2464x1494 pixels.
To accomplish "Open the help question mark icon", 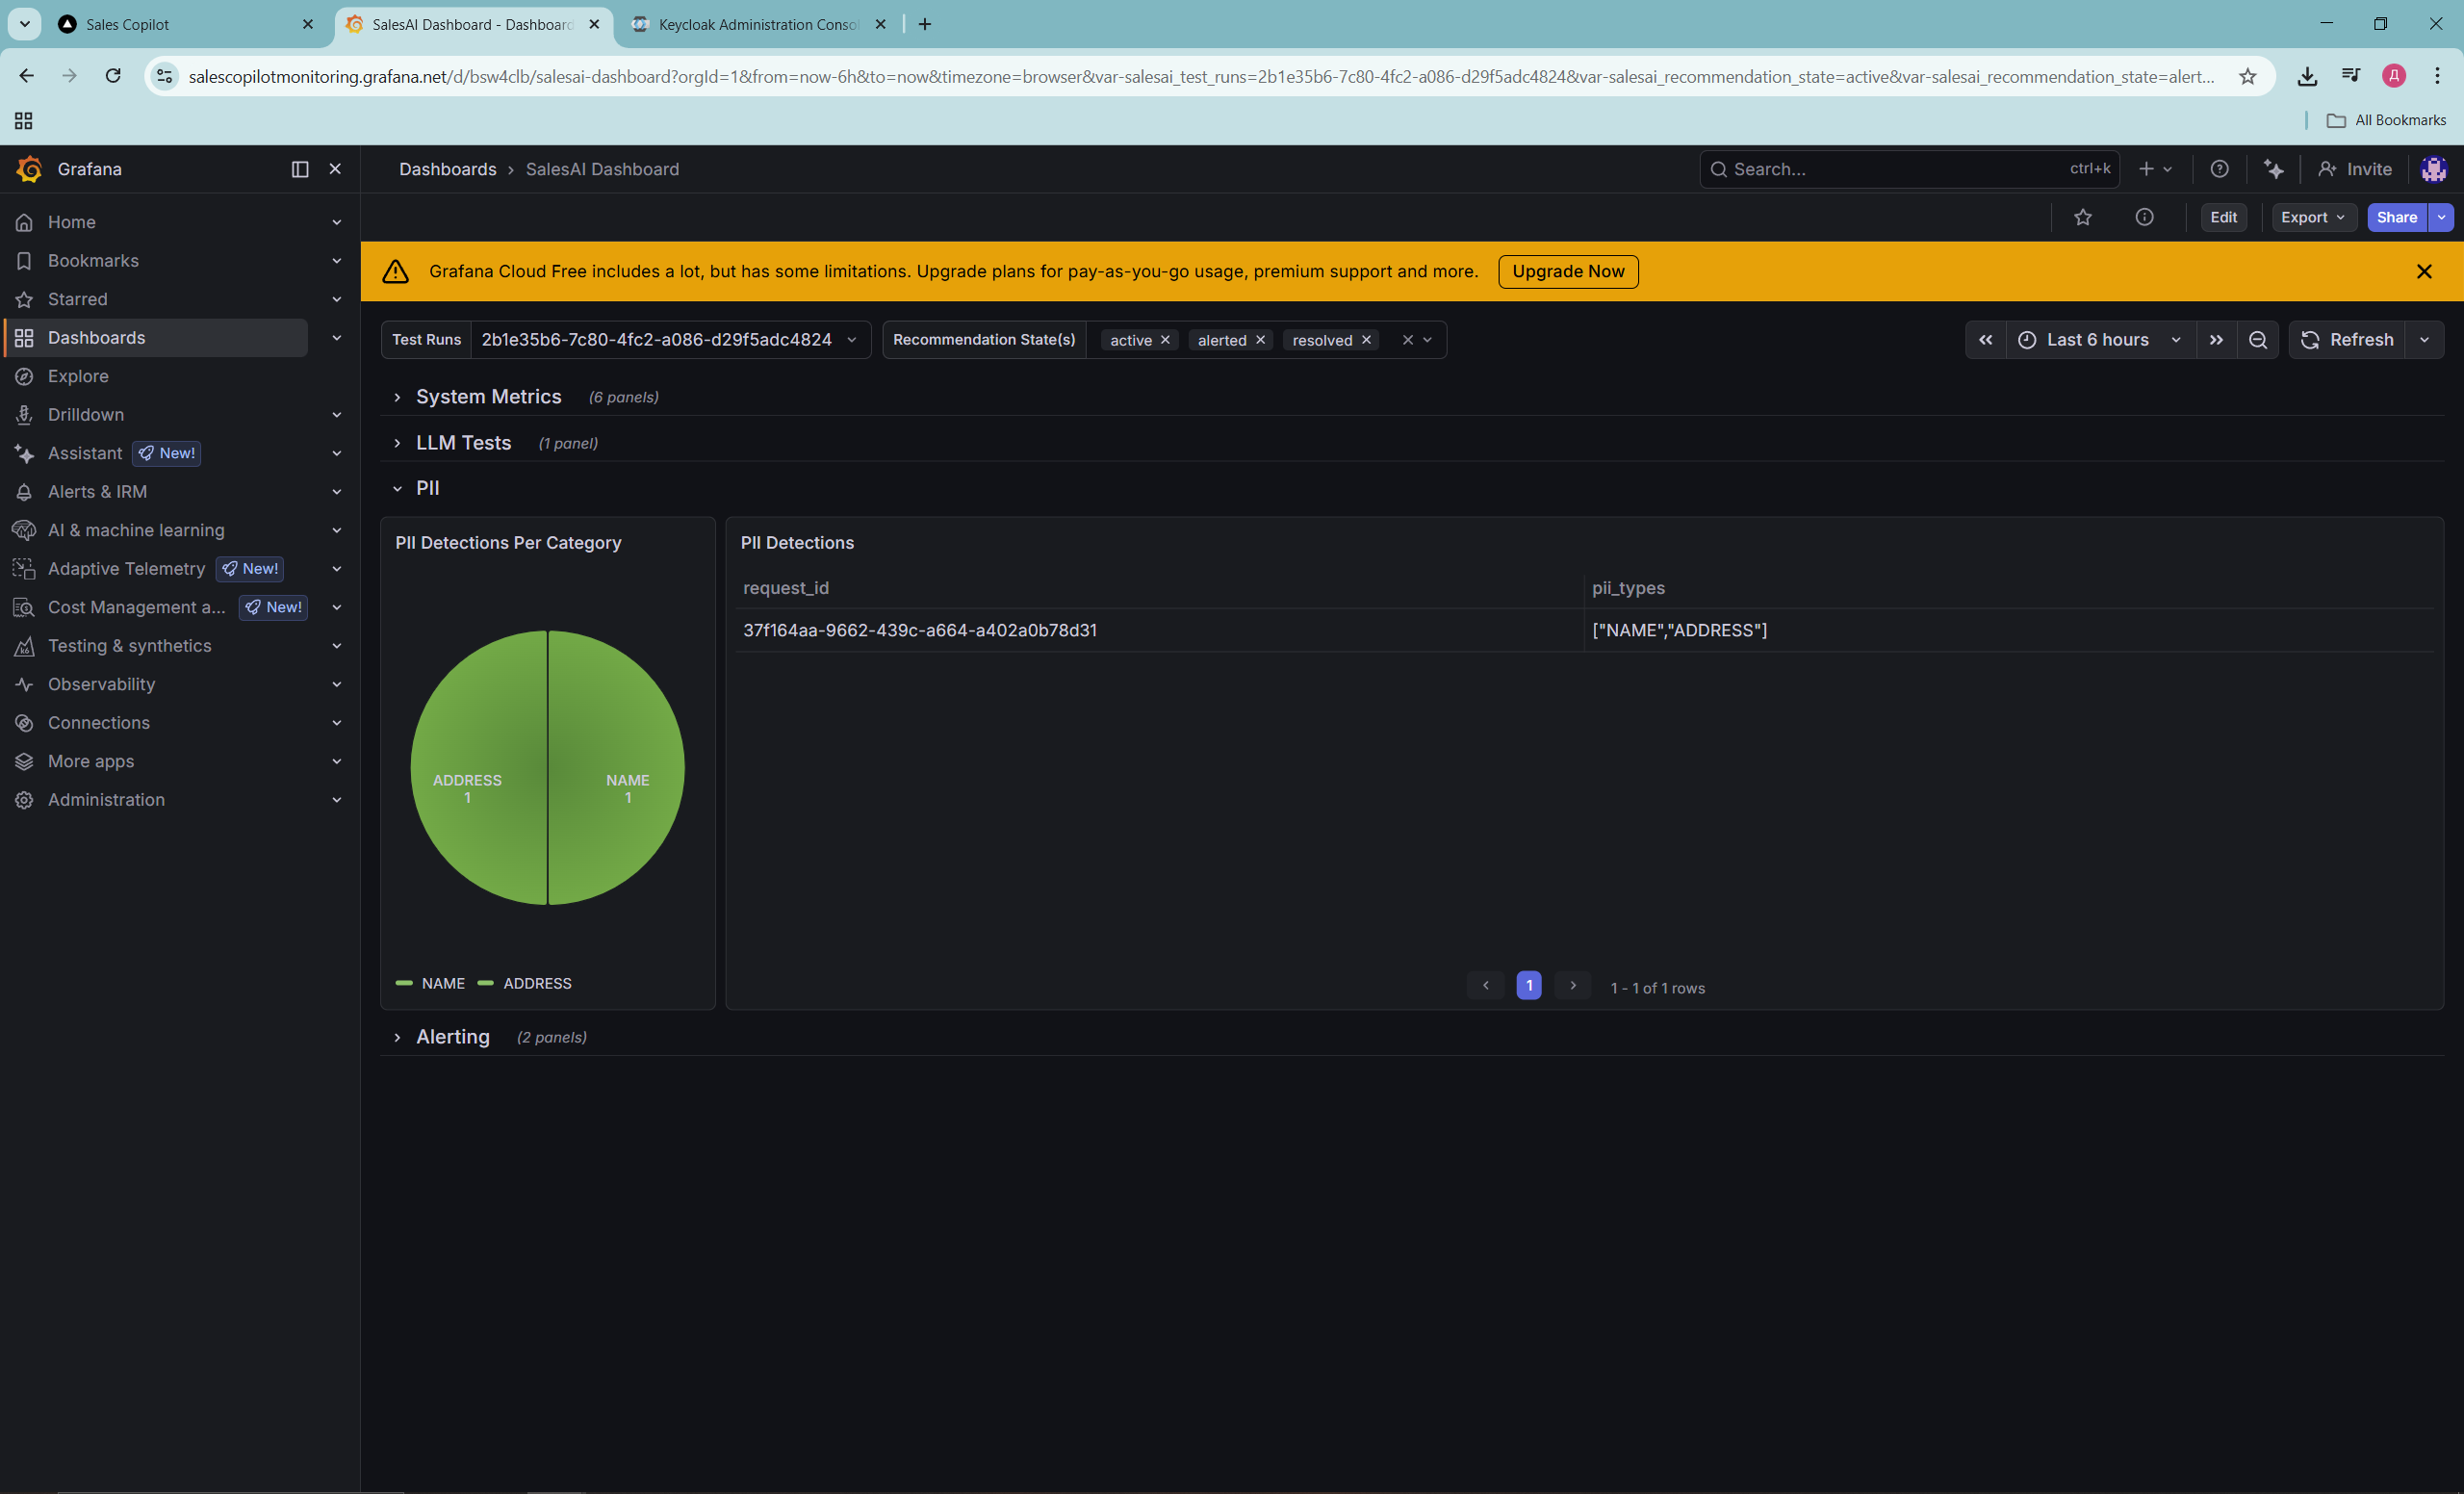I will coord(2219,169).
